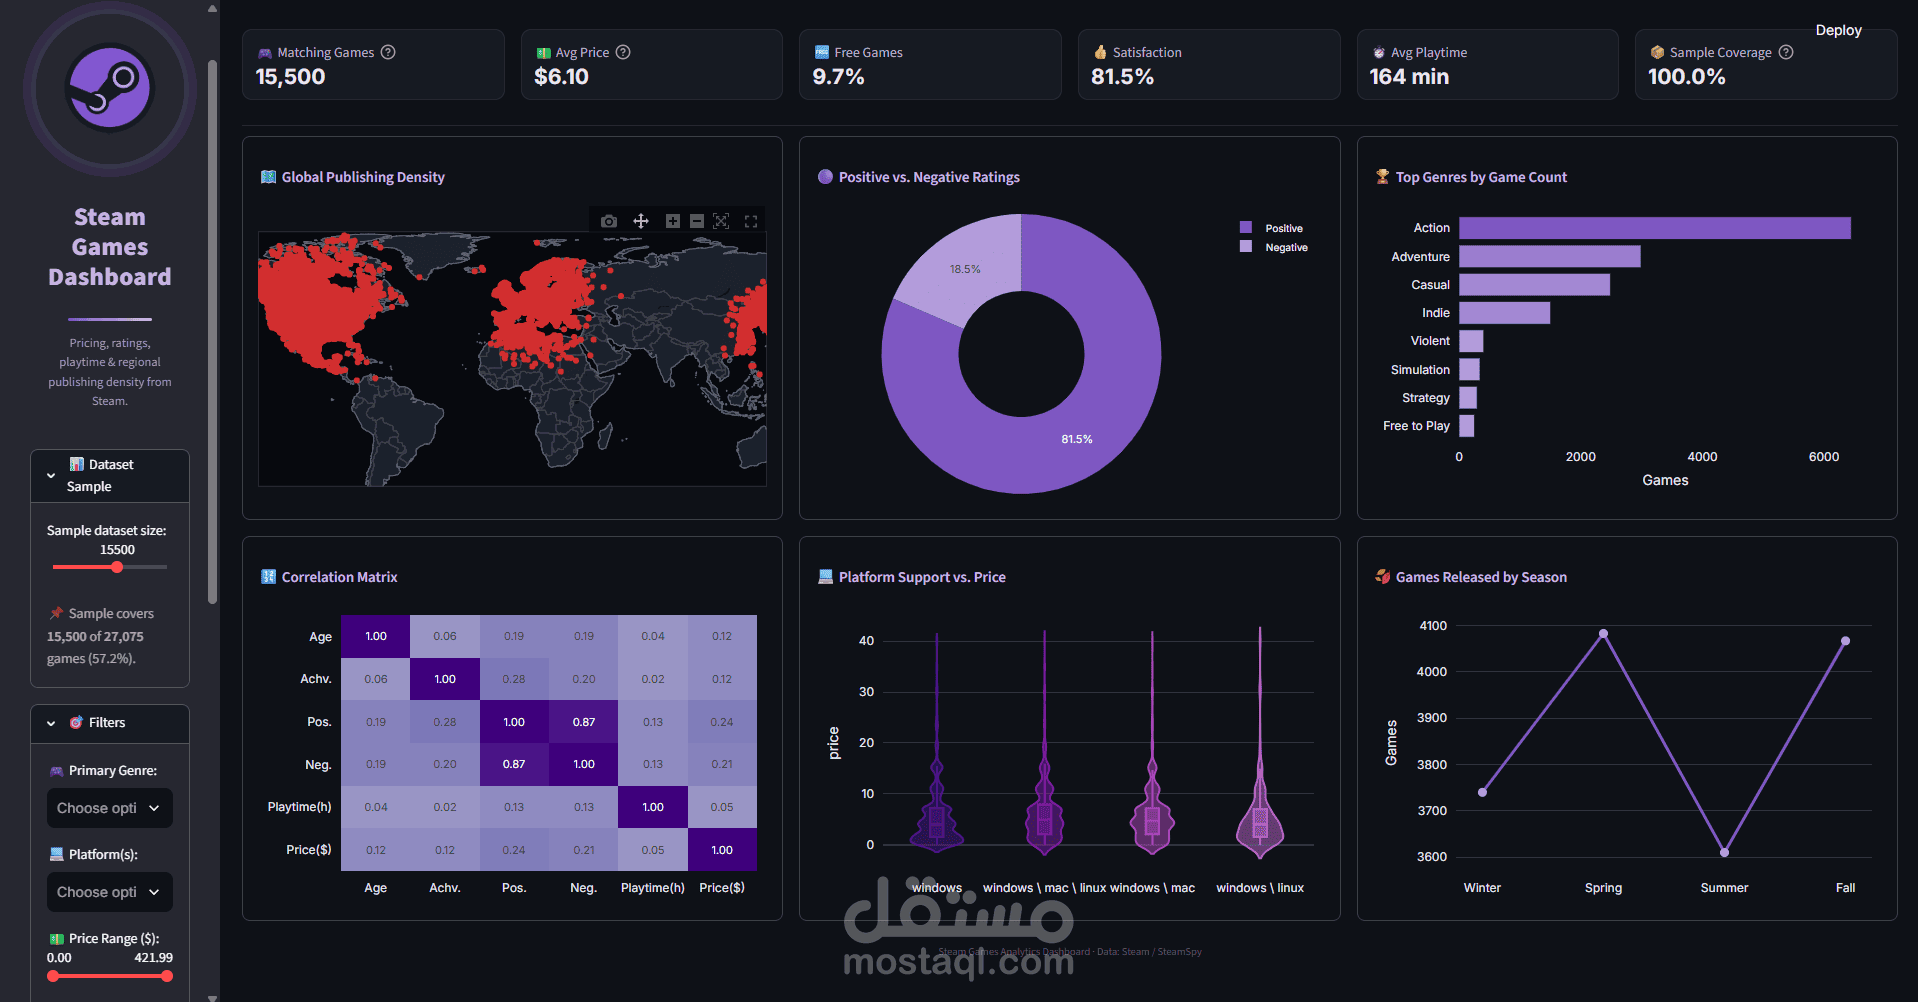Reset map view with the autoscale icon
The image size is (1918, 1002).
pyautogui.click(x=721, y=221)
